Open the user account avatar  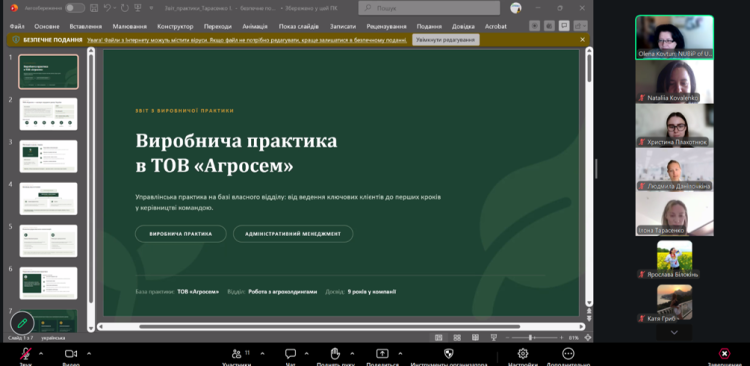pyautogui.click(x=516, y=8)
